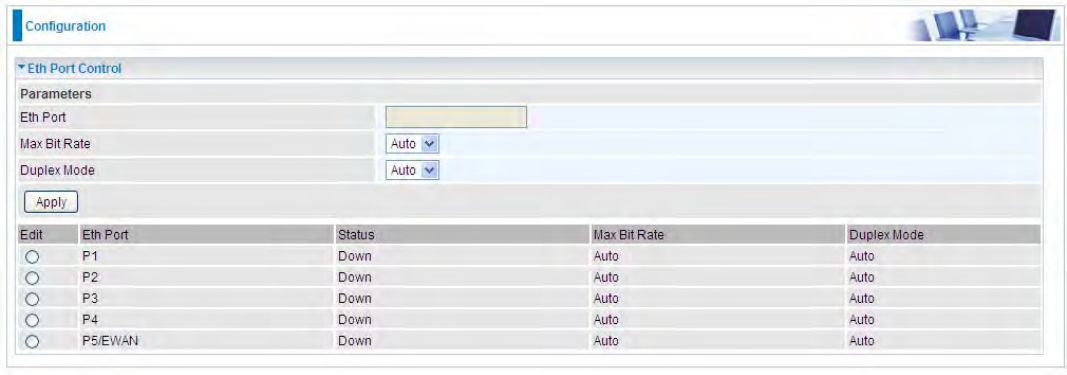Click the P3 port name cell
1067x375 pixels.
pyautogui.click(x=91, y=298)
